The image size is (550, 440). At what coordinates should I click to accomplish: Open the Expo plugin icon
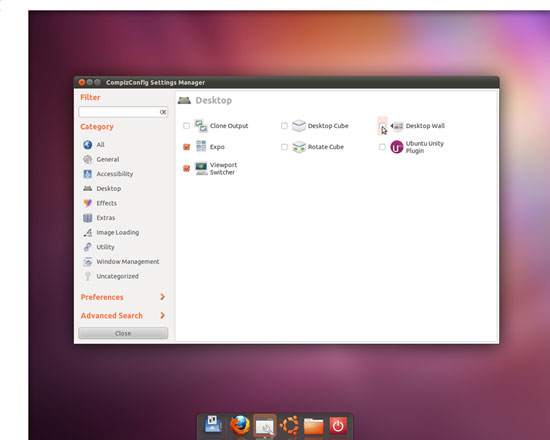201,146
